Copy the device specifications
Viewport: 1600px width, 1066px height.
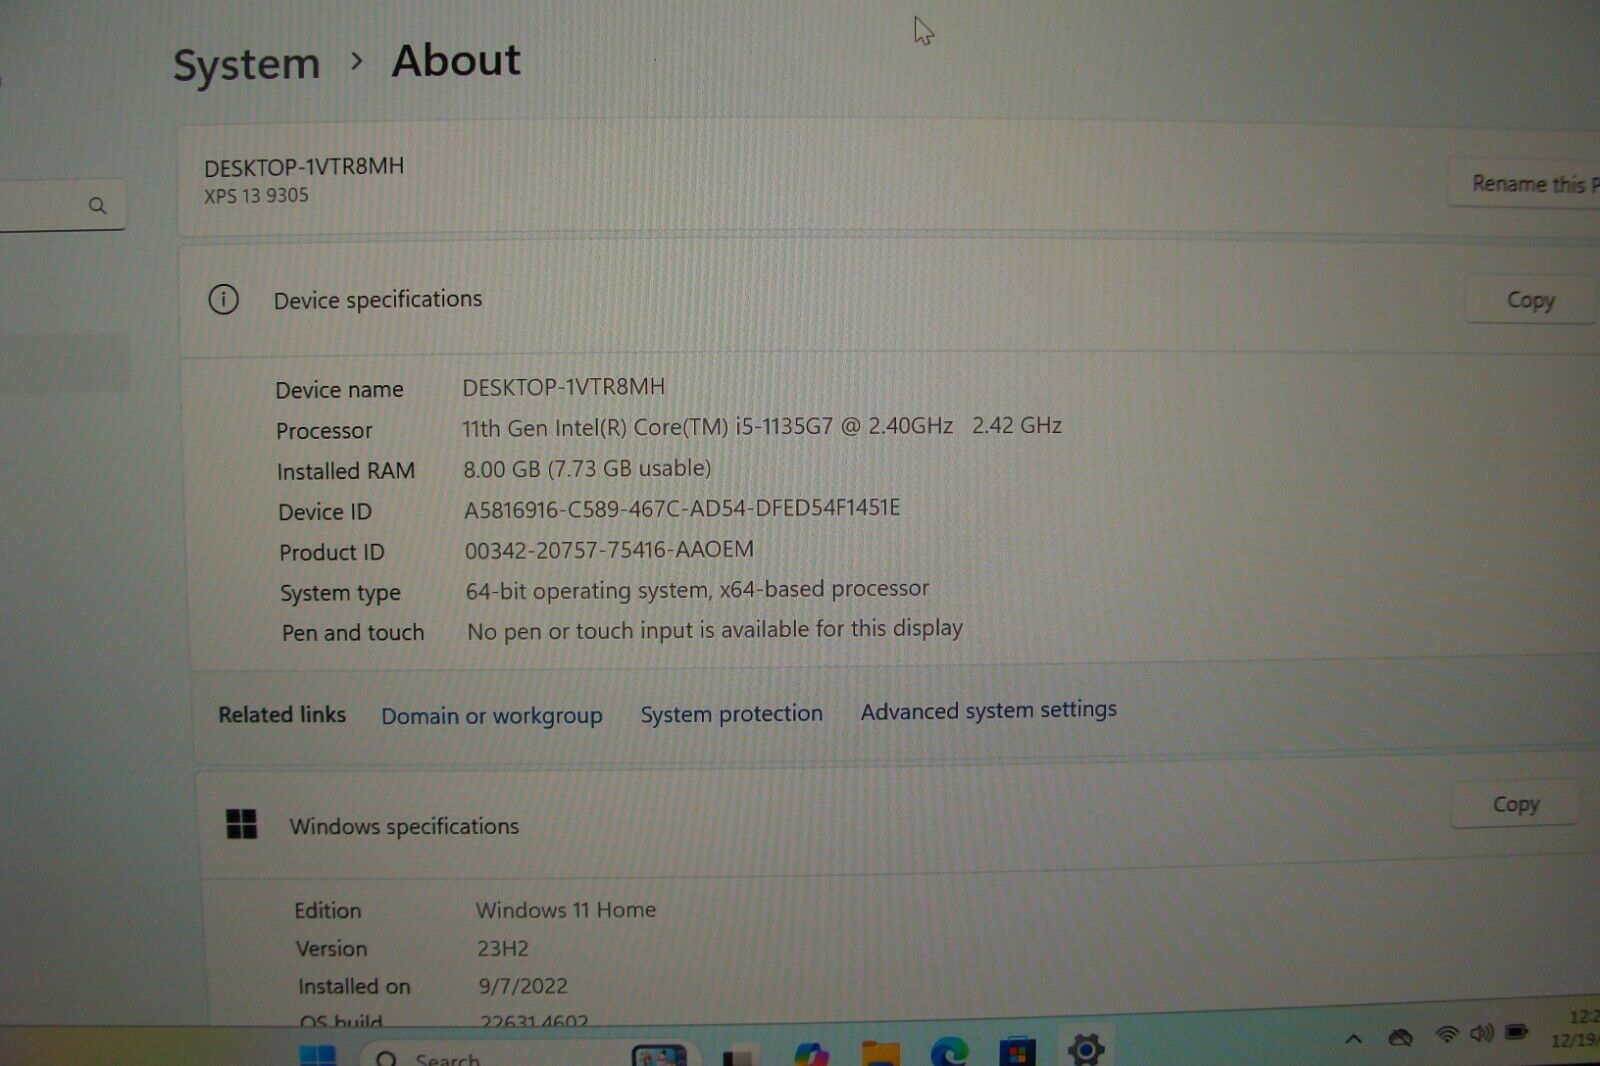point(1530,300)
